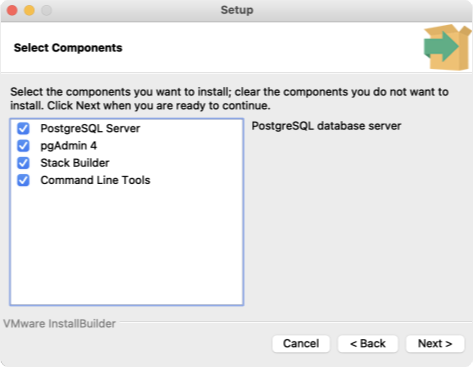Toggle the pgAdmin 4 checkbox
This screenshot has width=473, height=367.
23,146
